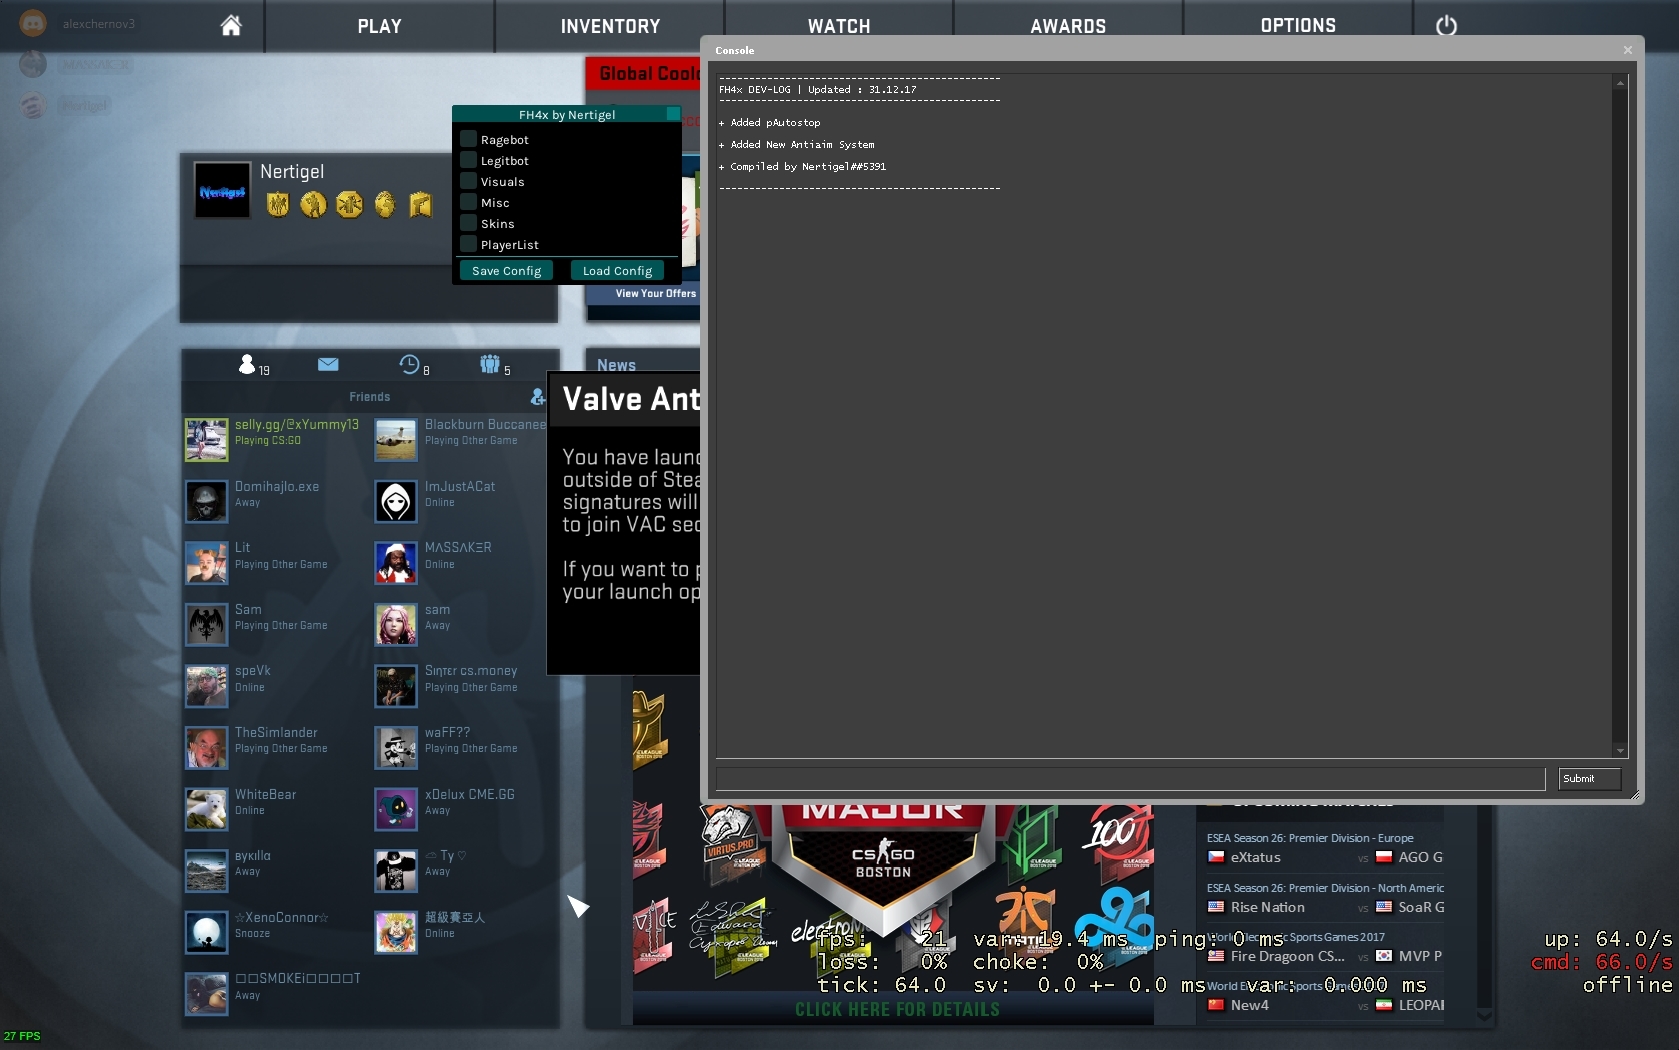Go to the Home icon in top navigation
This screenshot has height=1050, width=1679.
coord(231,25)
